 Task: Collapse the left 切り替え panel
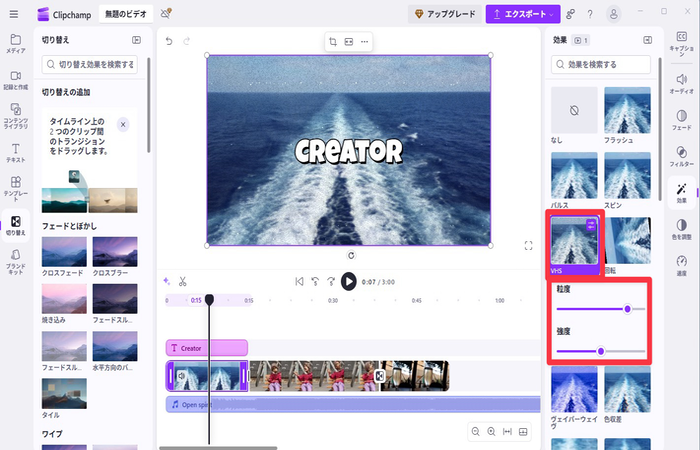pyautogui.click(x=136, y=40)
